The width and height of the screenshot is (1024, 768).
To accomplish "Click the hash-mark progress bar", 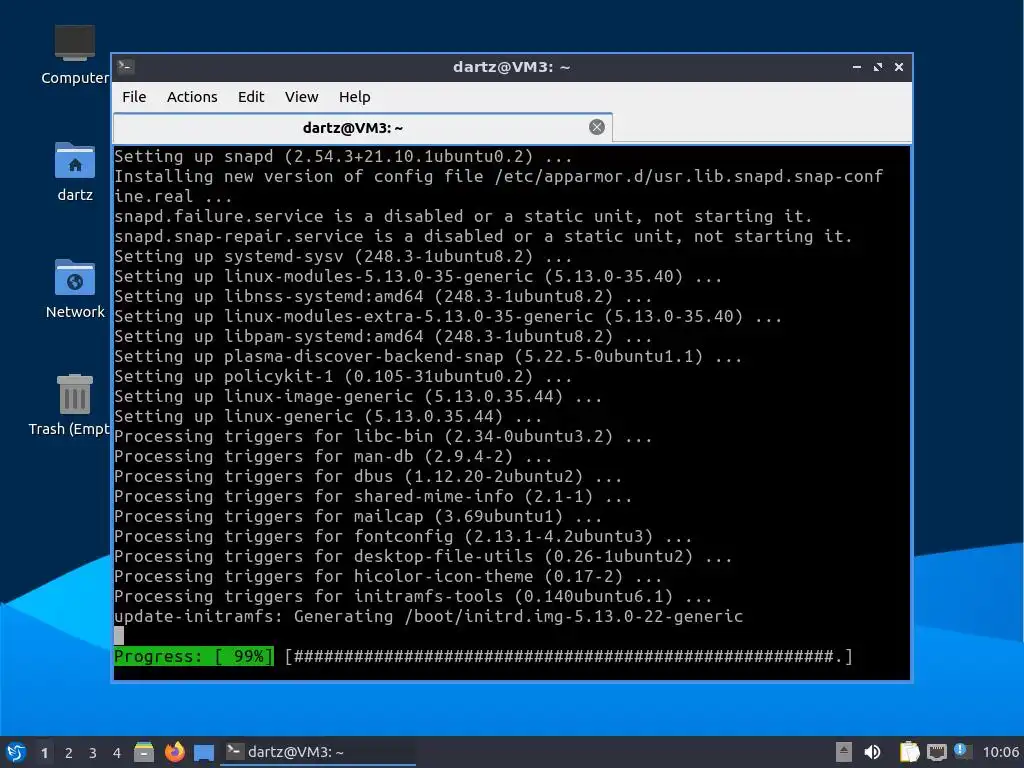I will tap(568, 656).
